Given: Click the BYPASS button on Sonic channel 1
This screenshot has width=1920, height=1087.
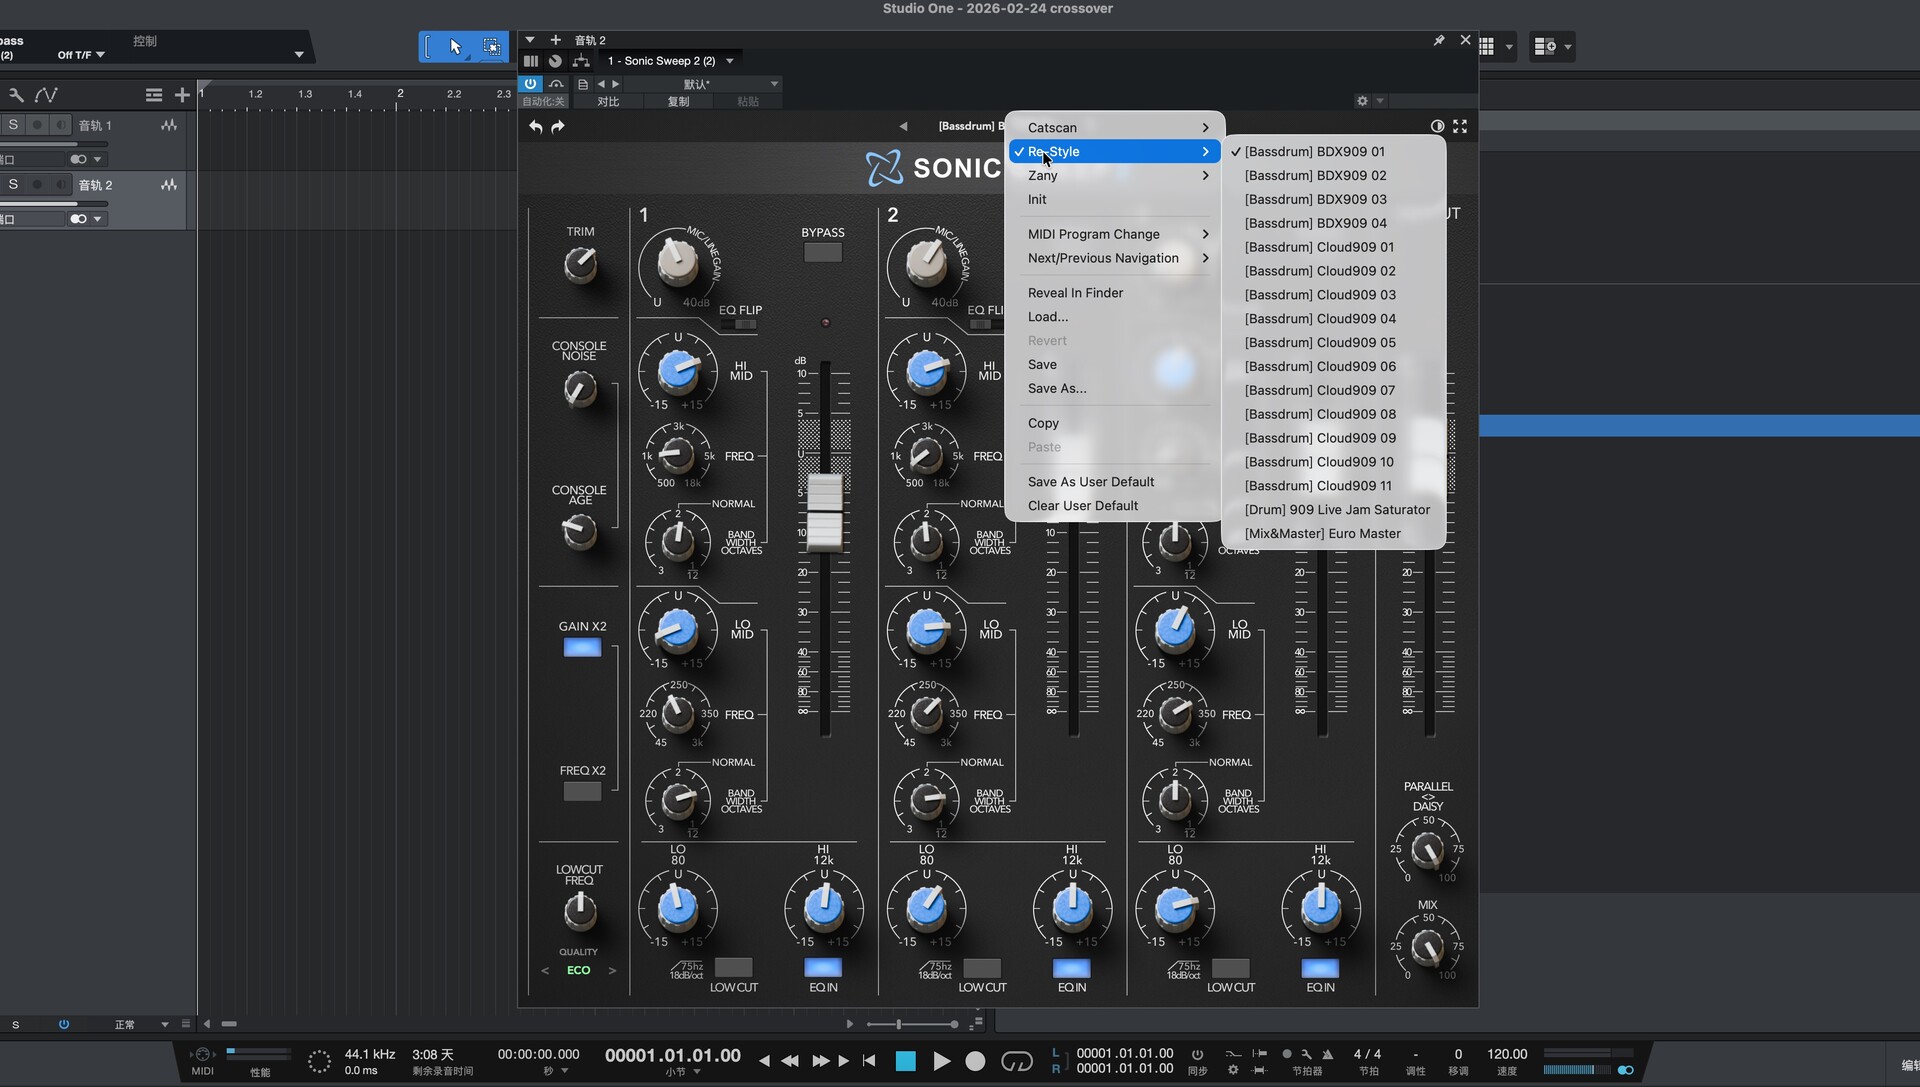Looking at the screenshot, I should click(822, 253).
